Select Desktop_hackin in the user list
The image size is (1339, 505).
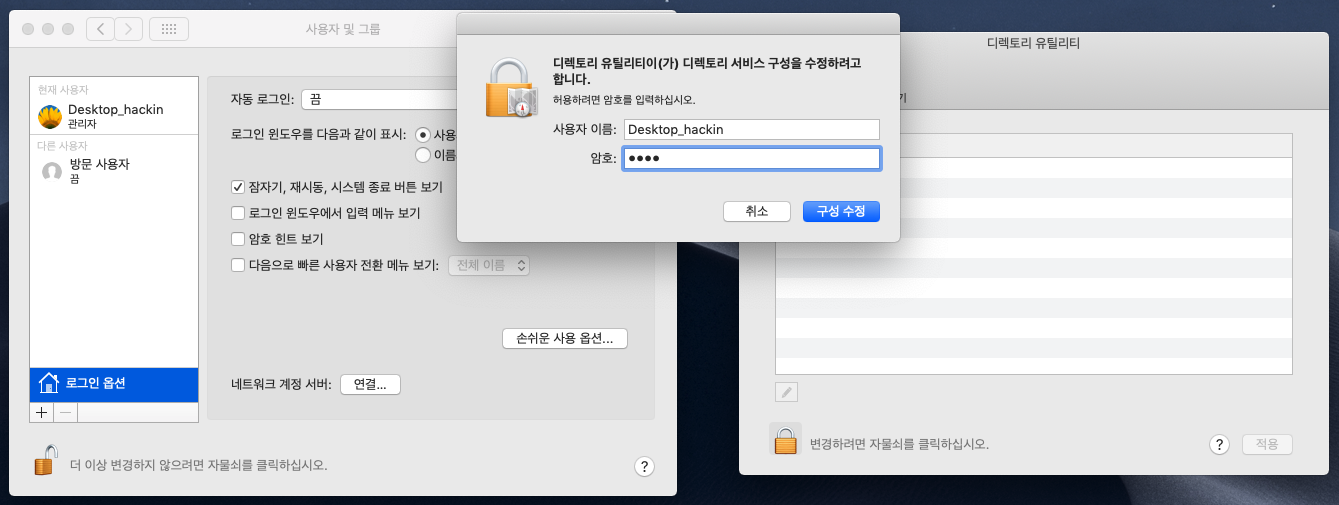click(x=114, y=116)
